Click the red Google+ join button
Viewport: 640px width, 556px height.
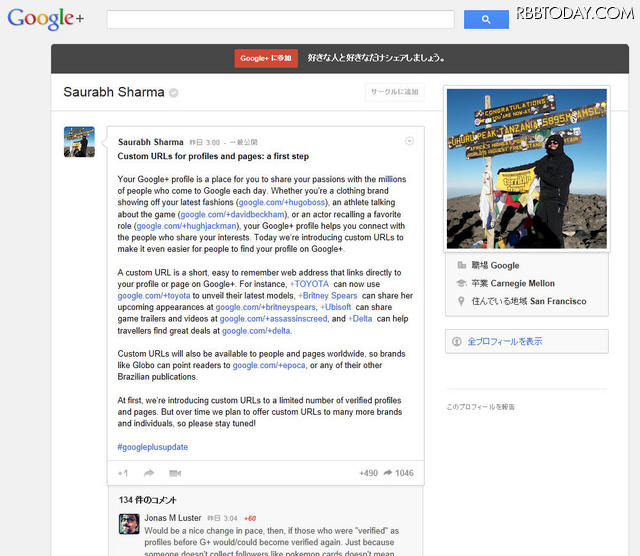(x=266, y=58)
